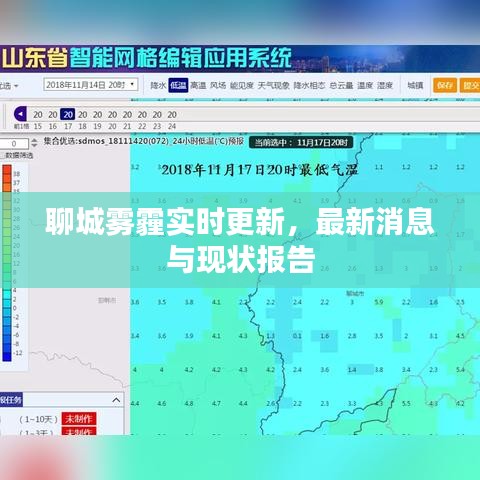Viewport: 480px width, 480px height.
Task: Click the red swatch on temperature legend
Action: tap(7, 169)
